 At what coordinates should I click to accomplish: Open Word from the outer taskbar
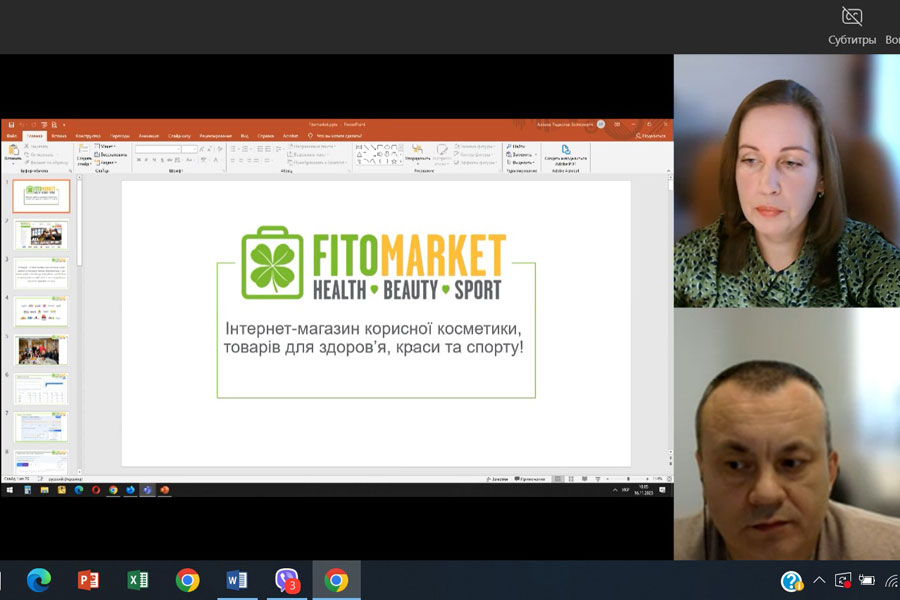(237, 580)
